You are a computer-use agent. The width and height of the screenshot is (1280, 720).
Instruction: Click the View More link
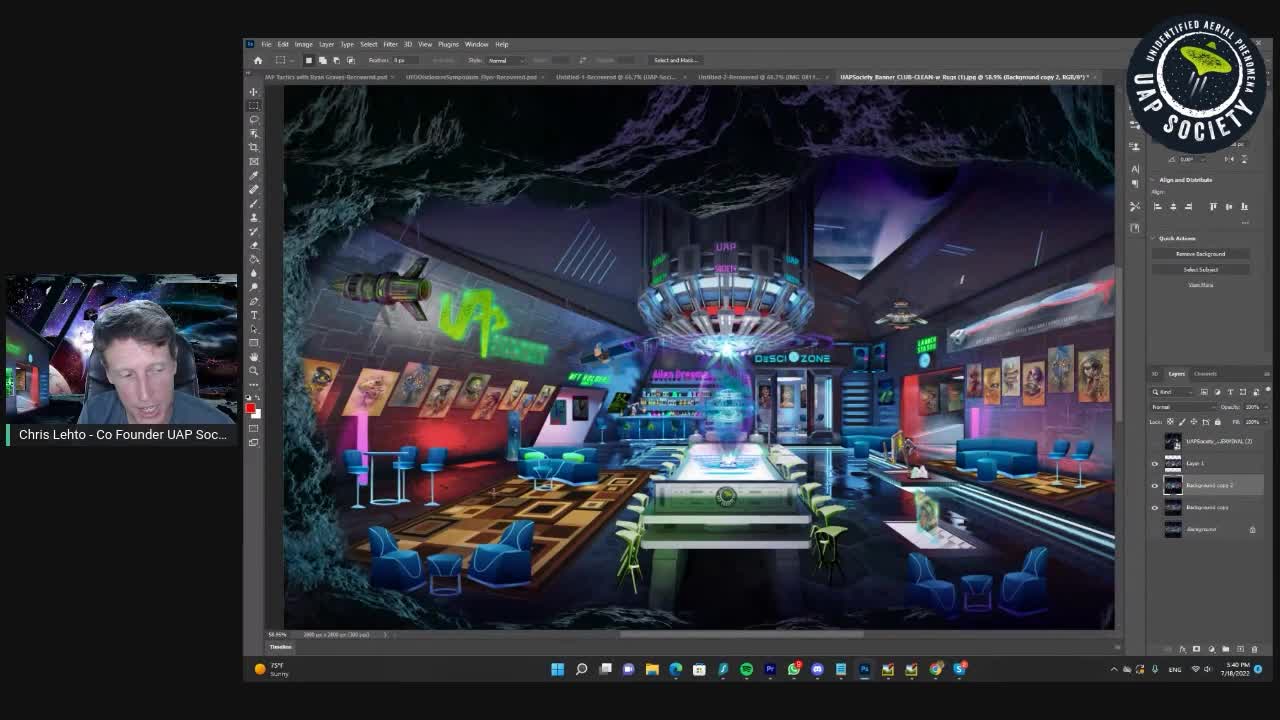(x=1200, y=285)
